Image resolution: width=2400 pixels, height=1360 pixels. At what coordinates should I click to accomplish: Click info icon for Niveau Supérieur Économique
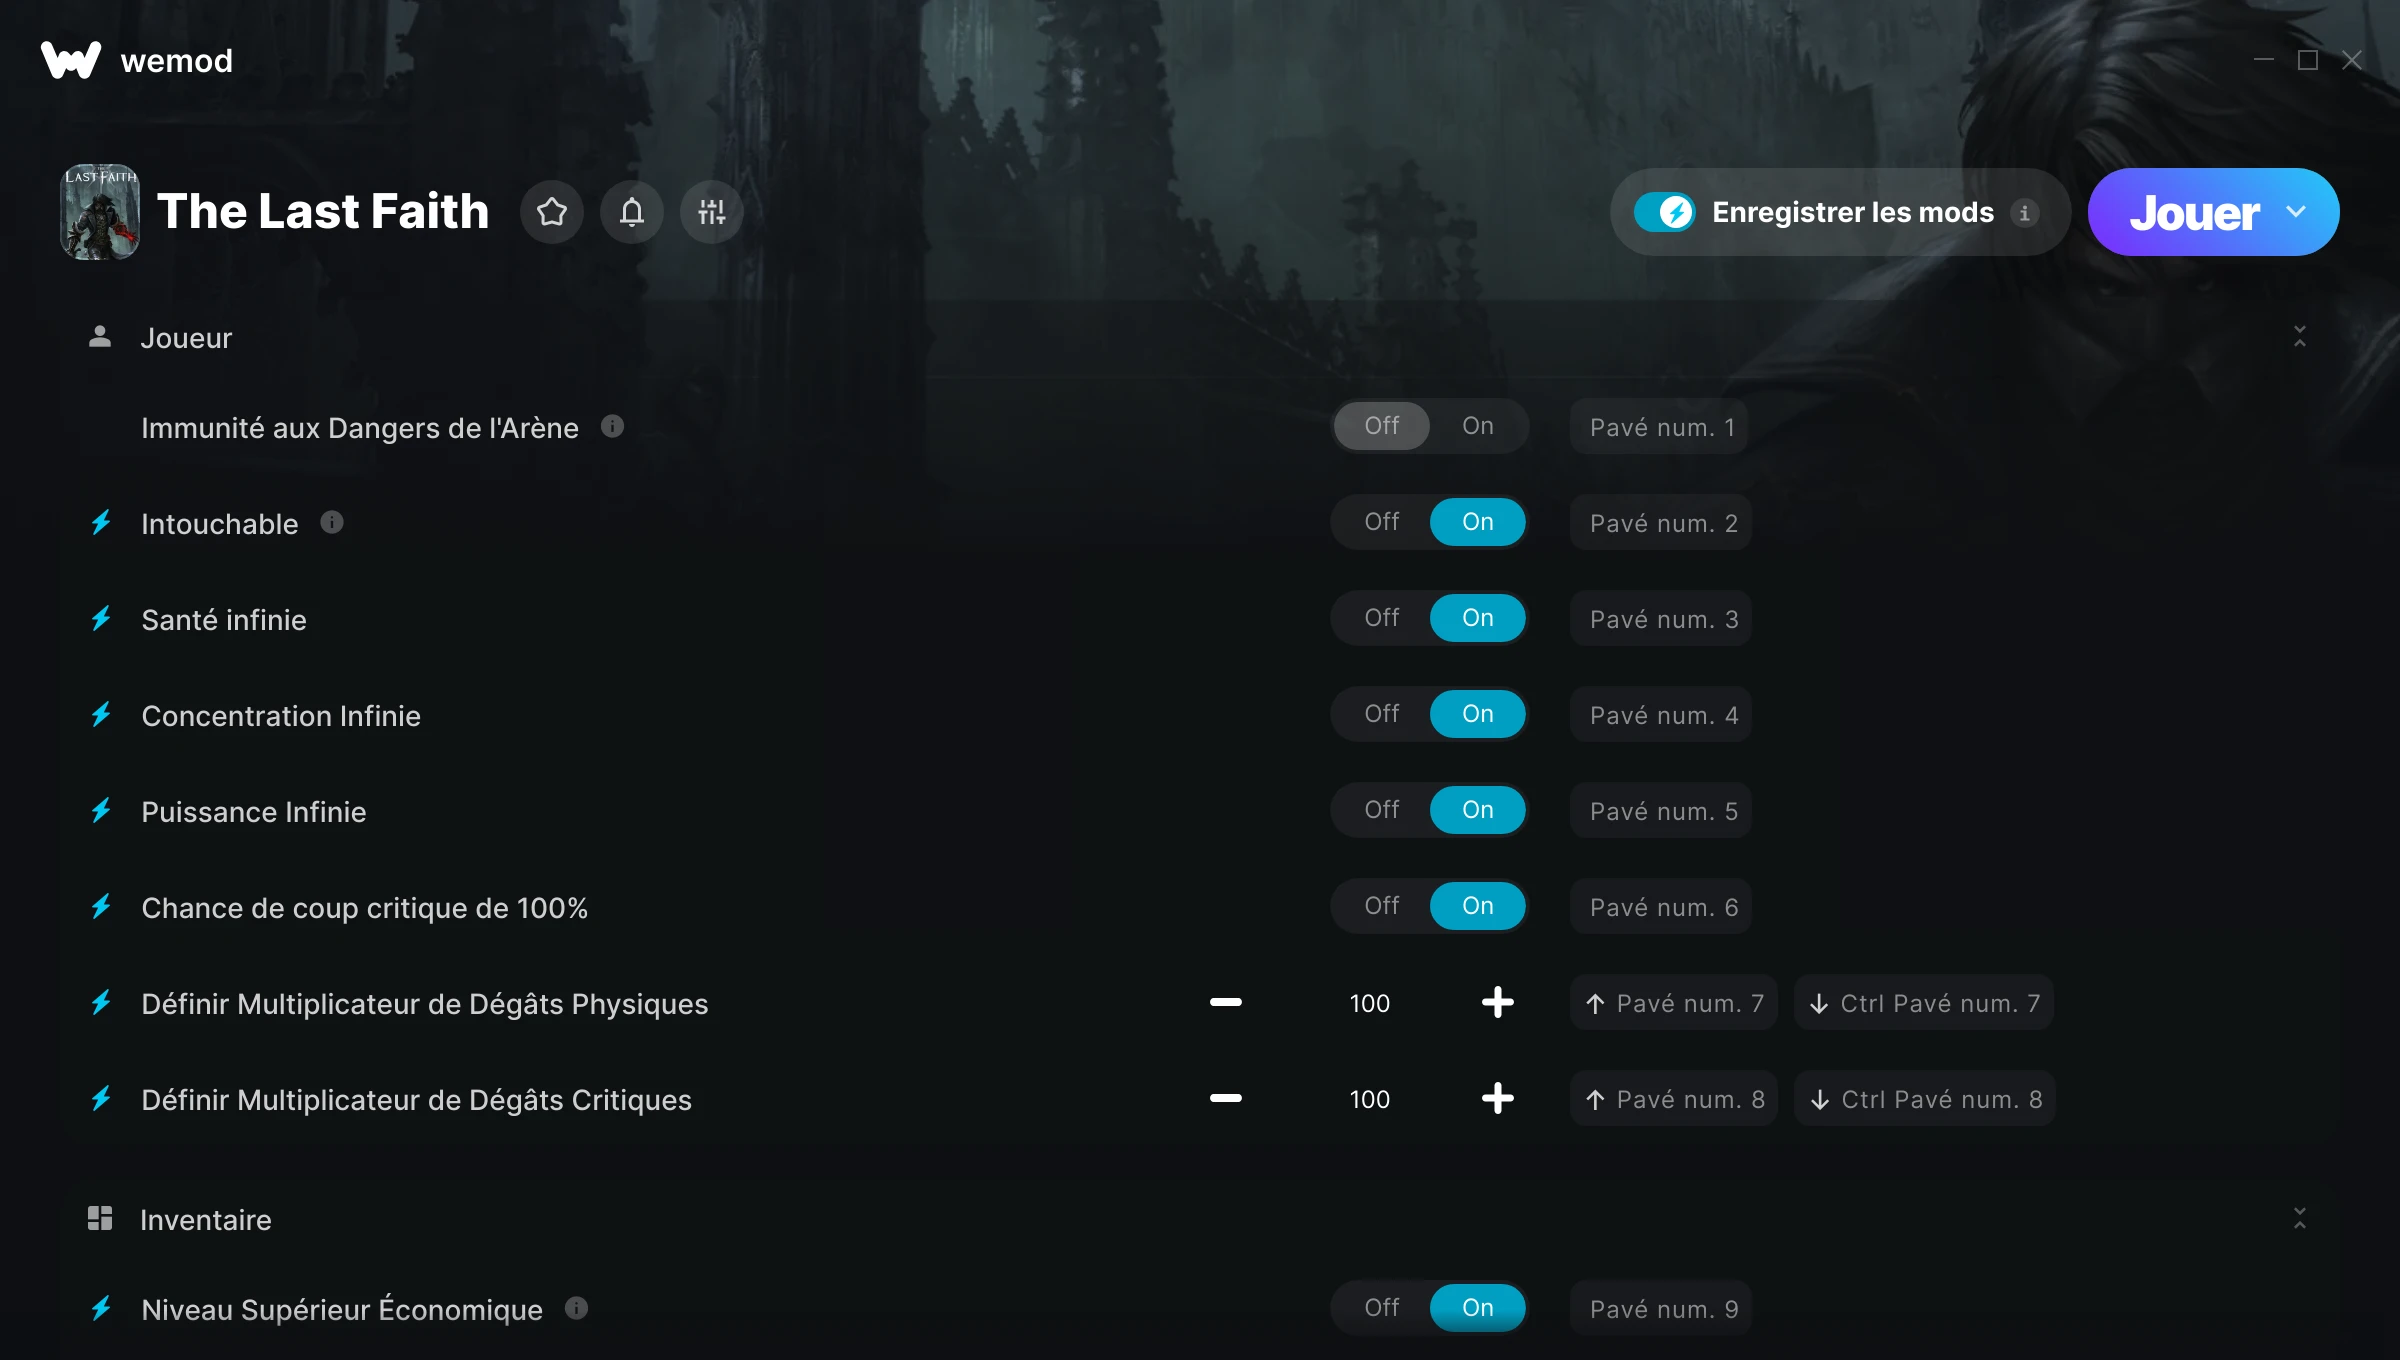pos(577,1308)
